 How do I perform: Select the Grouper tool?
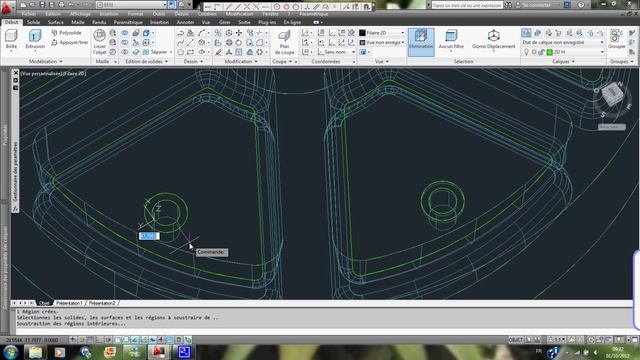617,39
